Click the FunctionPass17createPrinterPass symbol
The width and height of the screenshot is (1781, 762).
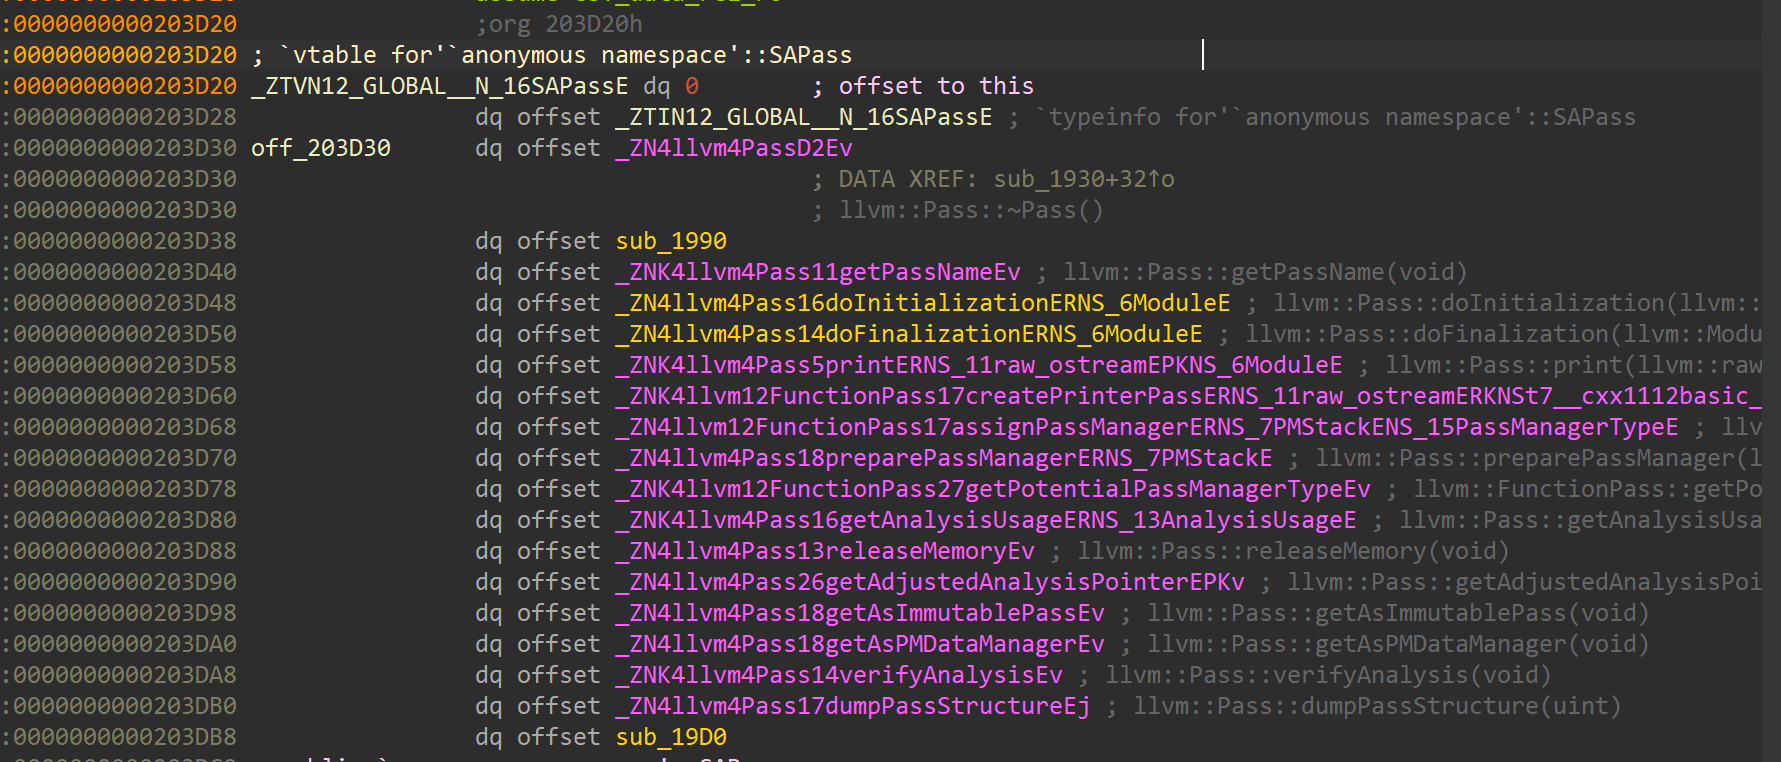click(x=1188, y=396)
